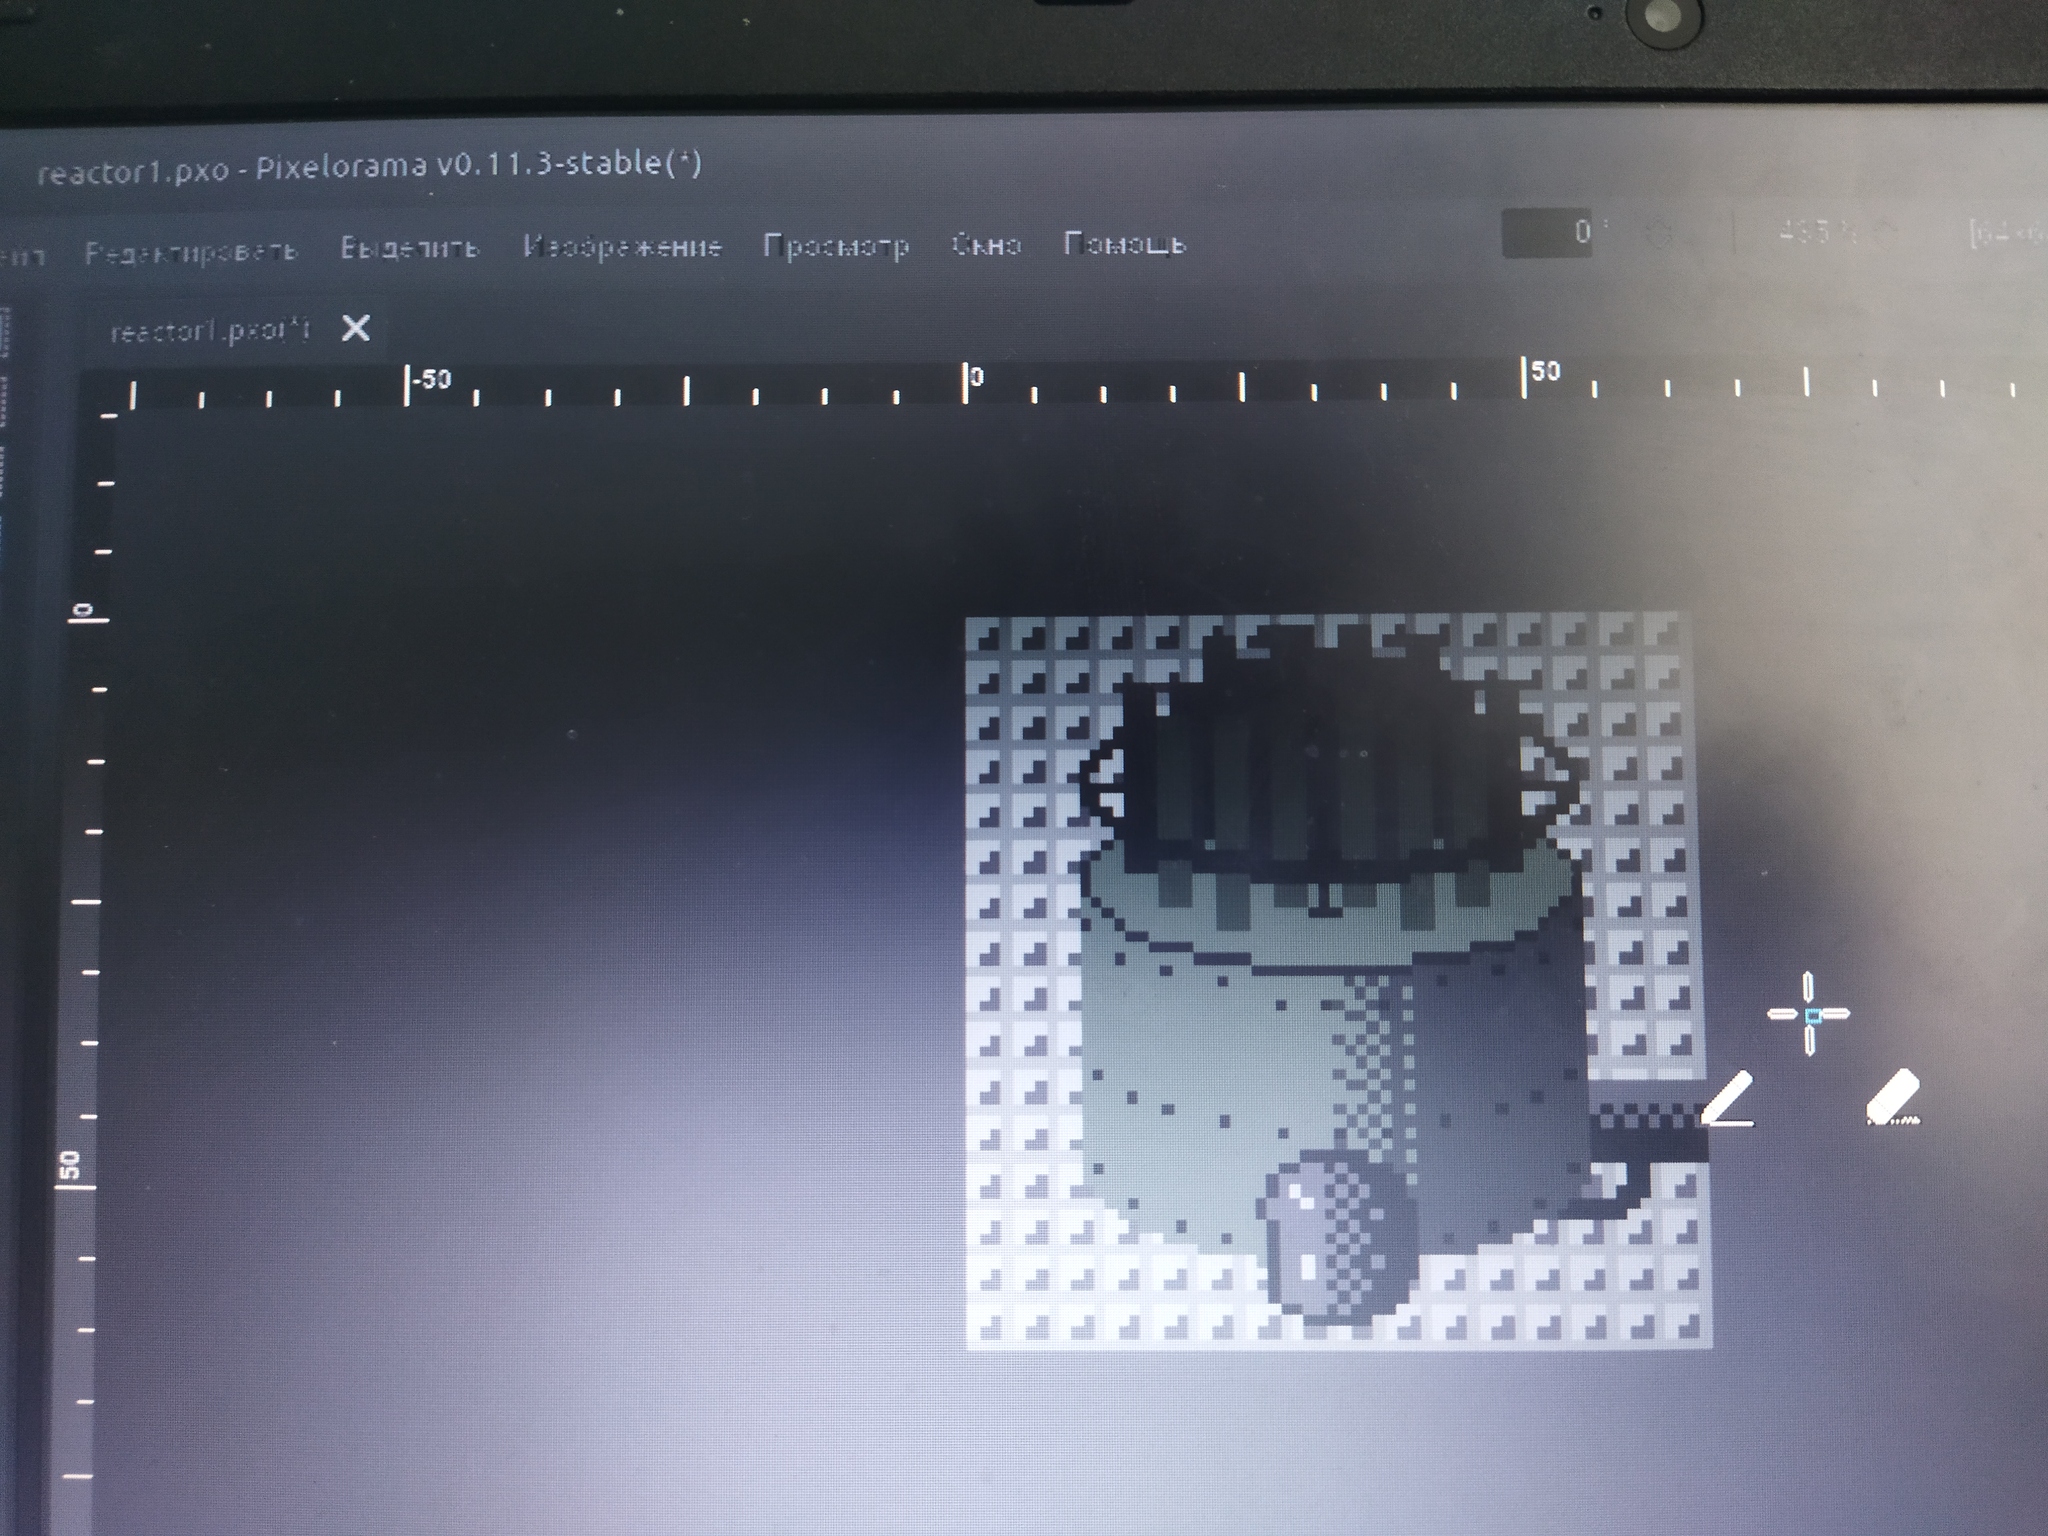The width and height of the screenshot is (2048, 1536).
Task: Click the reactor pixel art canvas
Action: point(1338,981)
